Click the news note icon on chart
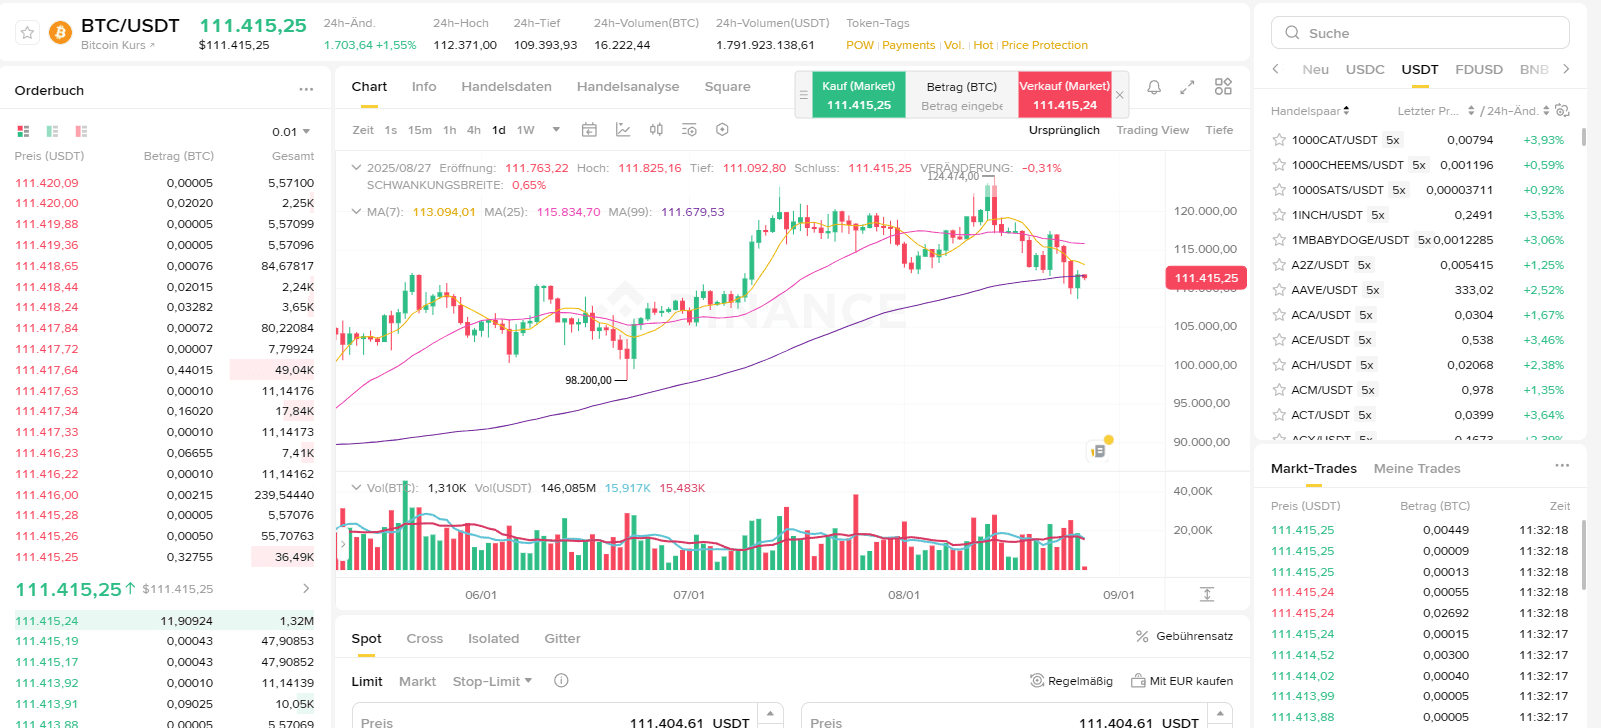 [1098, 451]
